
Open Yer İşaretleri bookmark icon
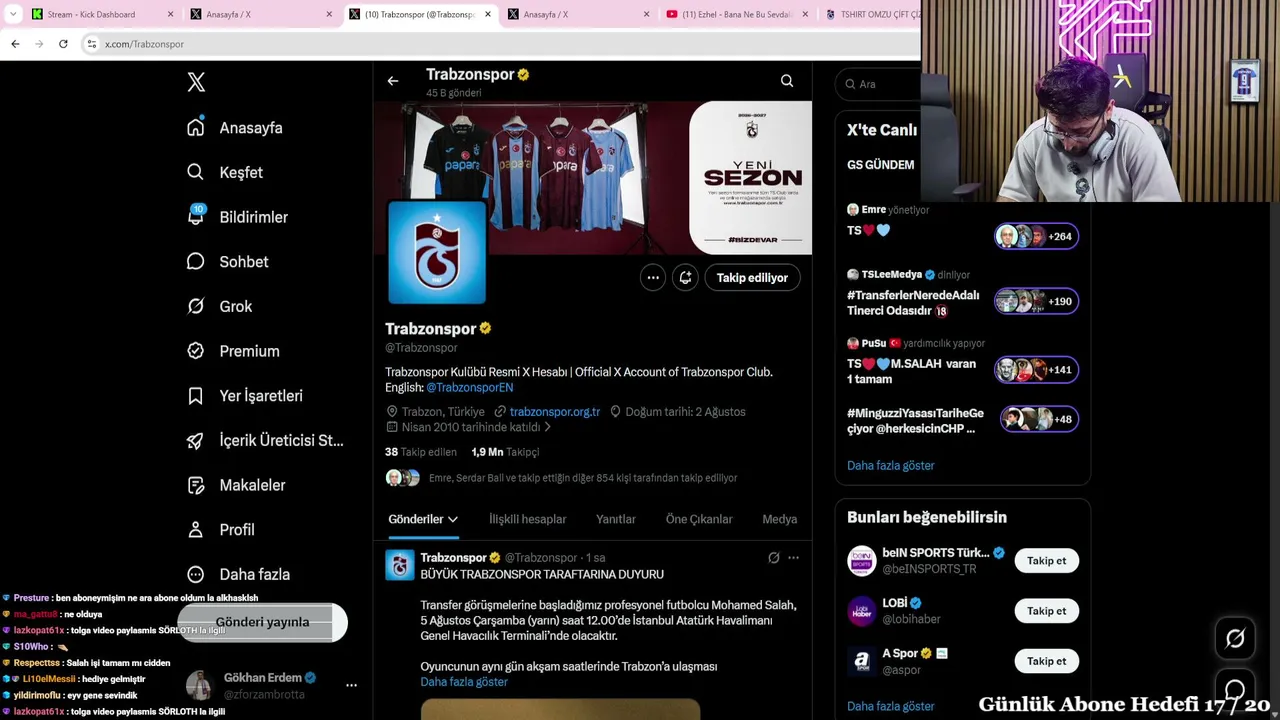tap(196, 396)
